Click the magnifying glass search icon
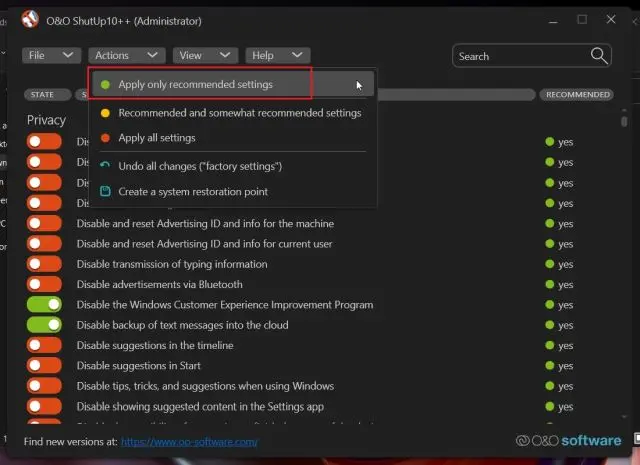Image resolution: width=640 pixels, height=465 pixels. coord(599,56)
